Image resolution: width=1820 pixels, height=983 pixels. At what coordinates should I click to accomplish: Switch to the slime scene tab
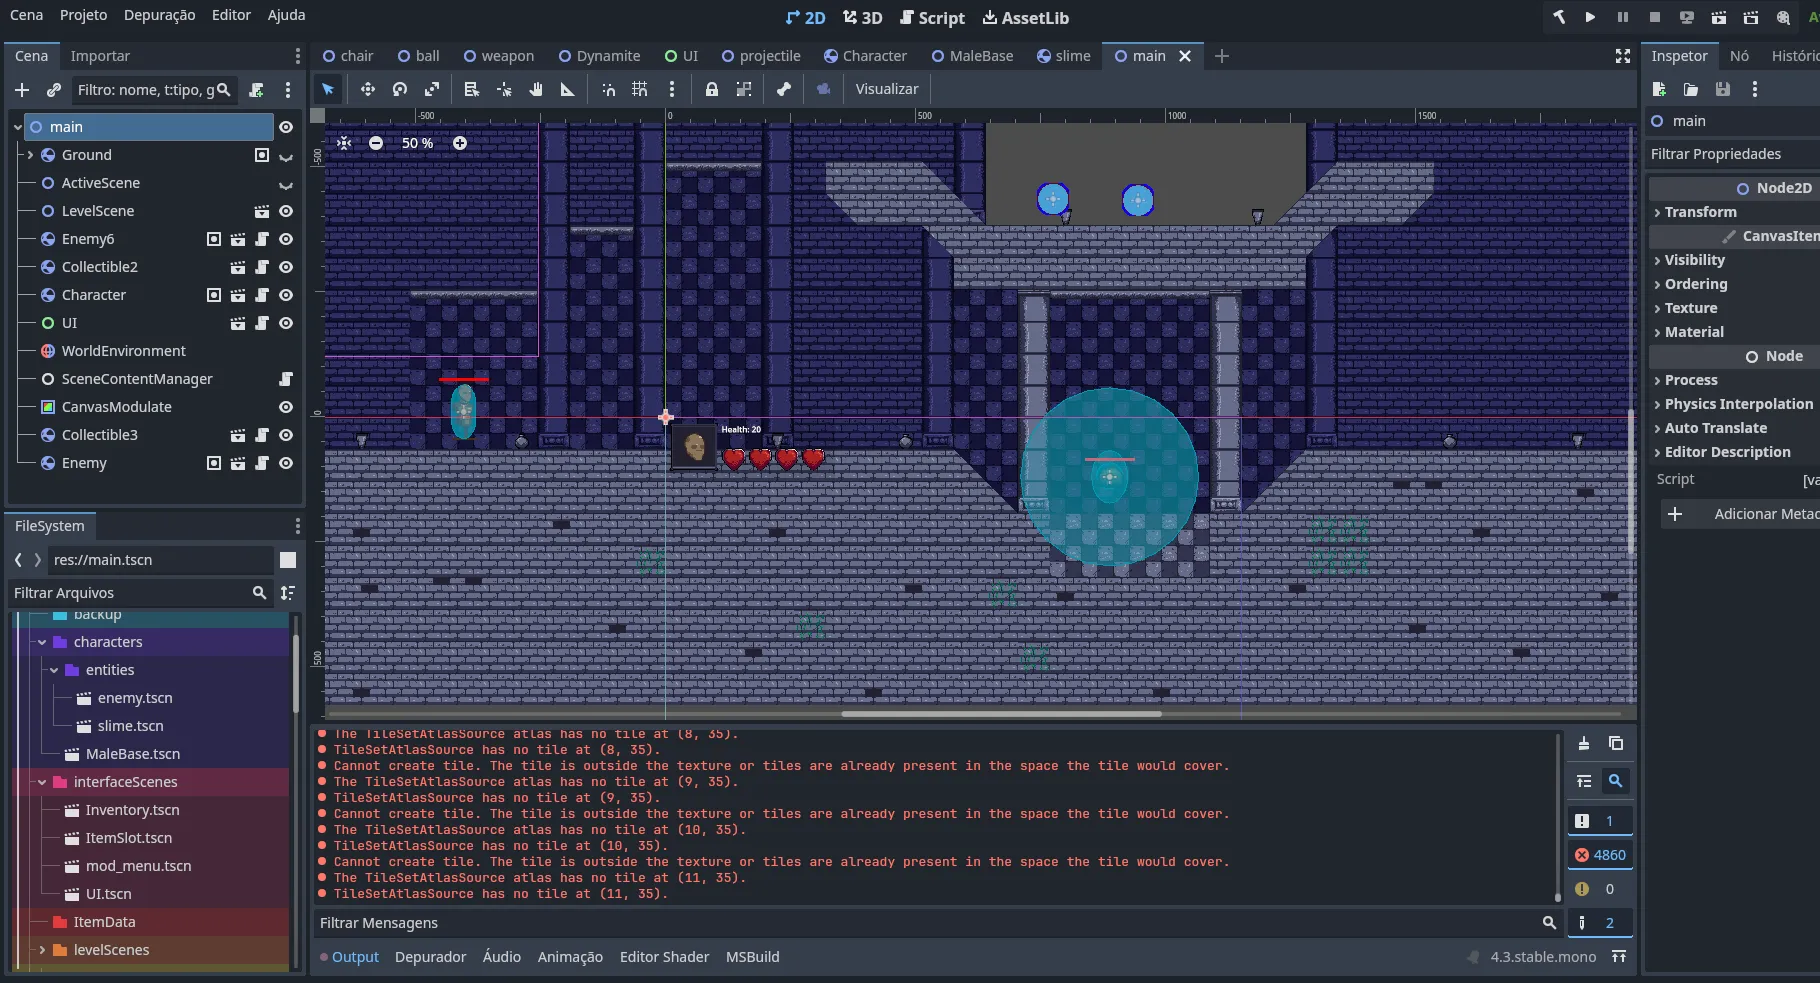[x=1063, y=56]
